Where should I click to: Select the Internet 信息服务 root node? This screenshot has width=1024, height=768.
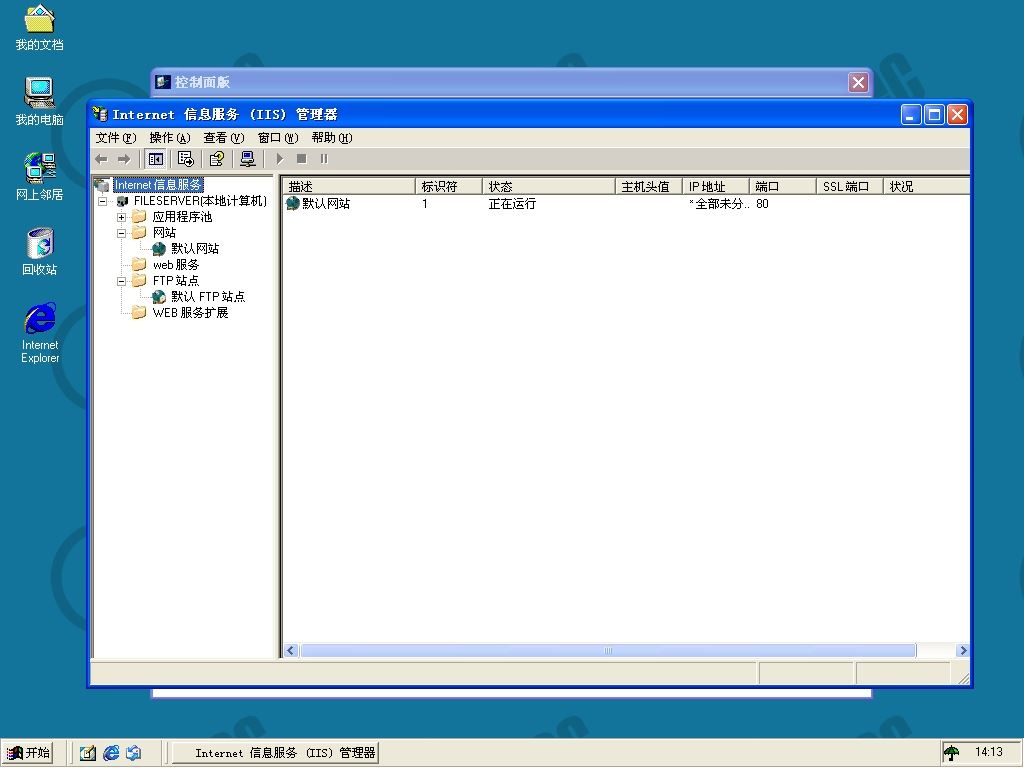tap(158, 185)
